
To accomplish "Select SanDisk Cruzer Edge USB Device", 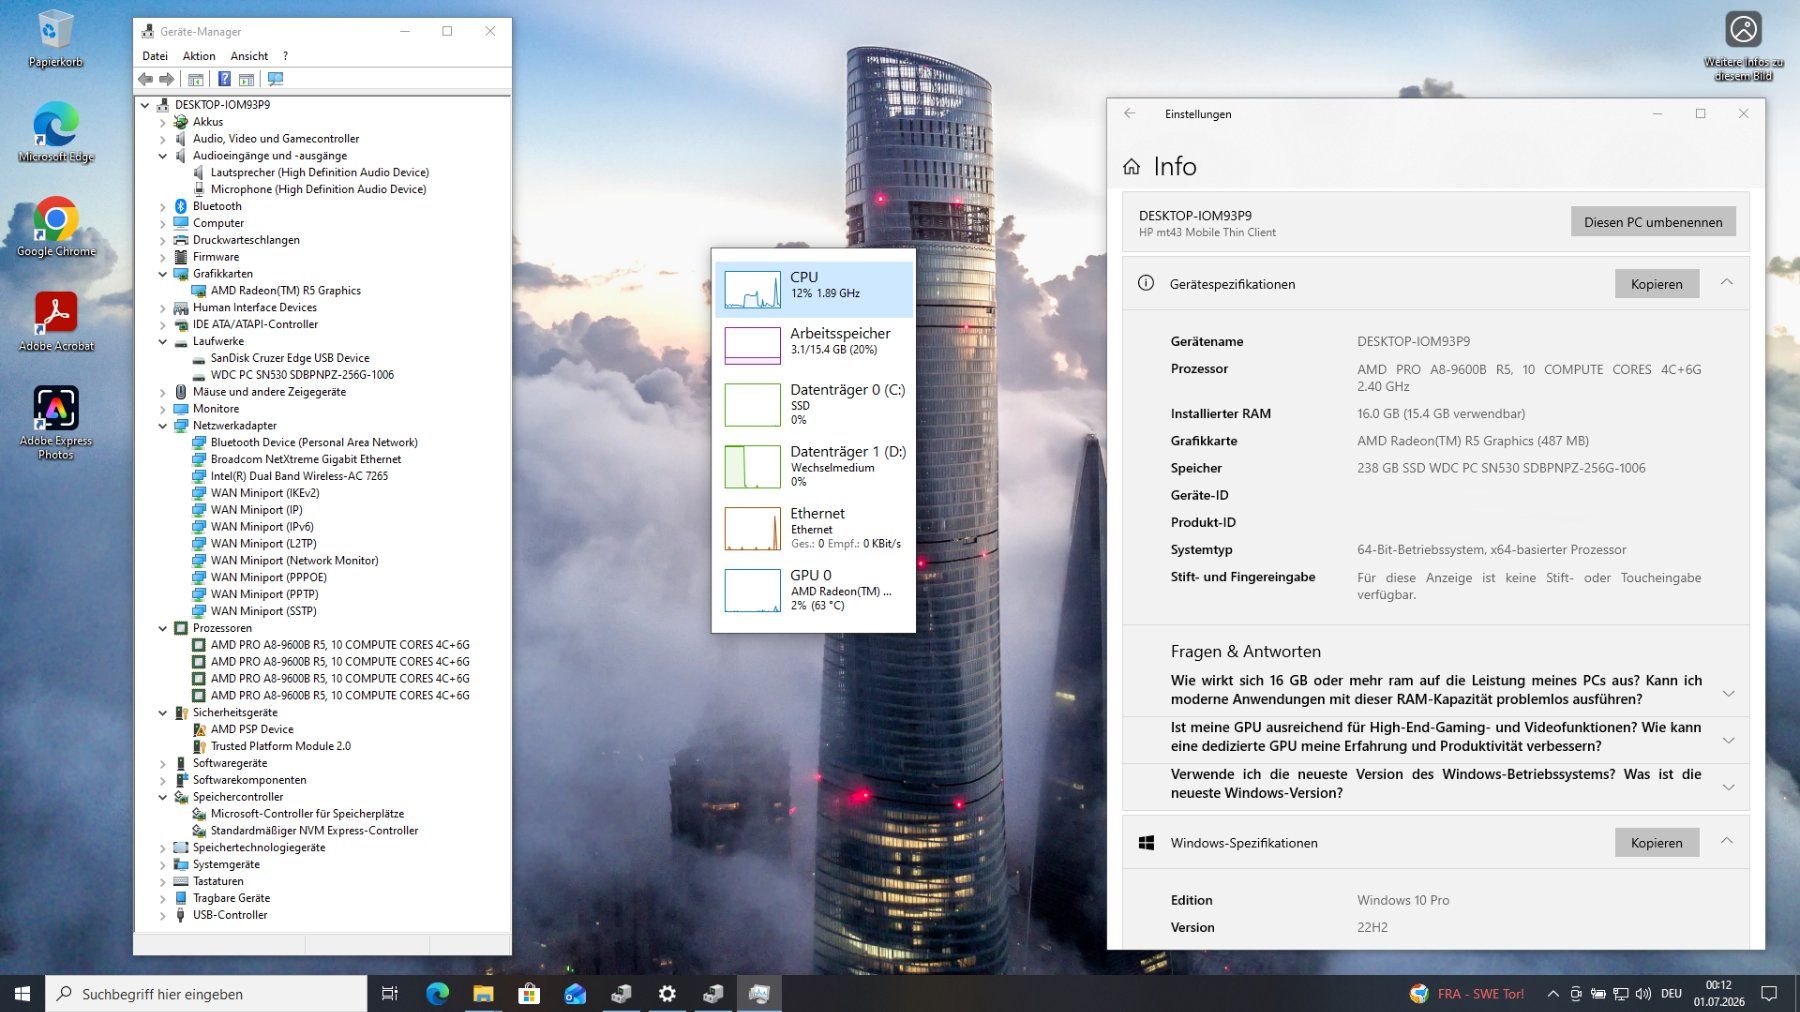I will coord(290,358).
